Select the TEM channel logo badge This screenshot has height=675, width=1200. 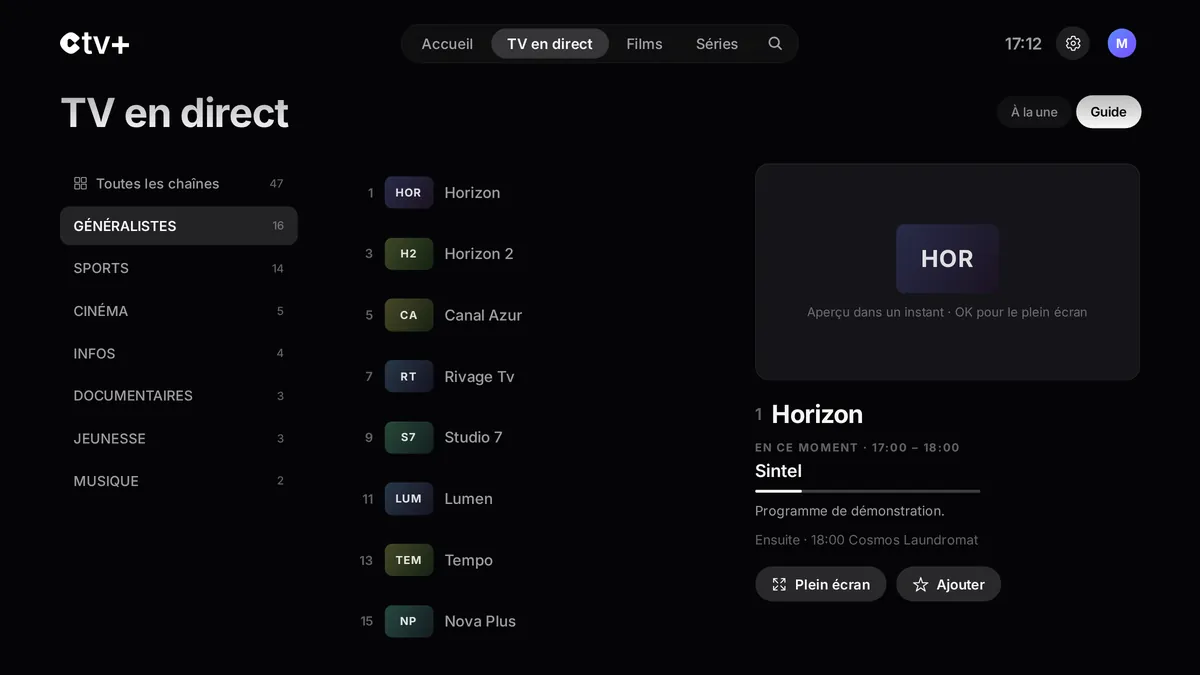point(409,560)
